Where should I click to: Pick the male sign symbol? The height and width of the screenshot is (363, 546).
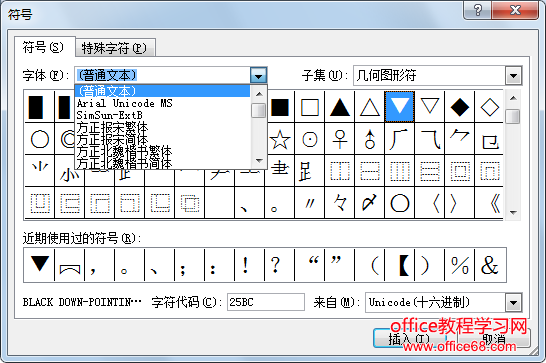369,139
